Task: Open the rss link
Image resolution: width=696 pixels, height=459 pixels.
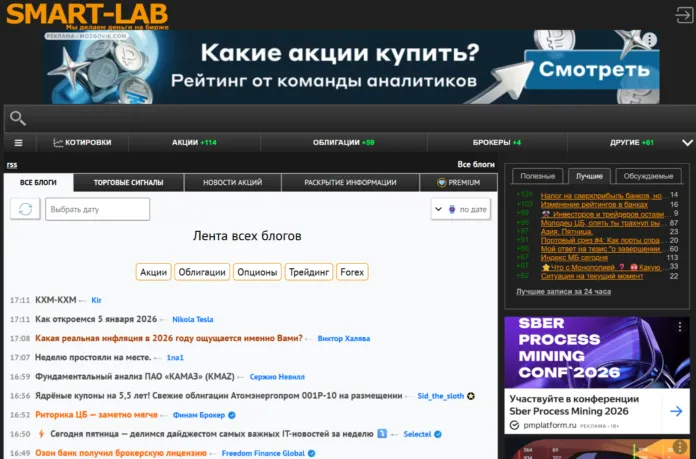Action: click(x=12, y=165)
